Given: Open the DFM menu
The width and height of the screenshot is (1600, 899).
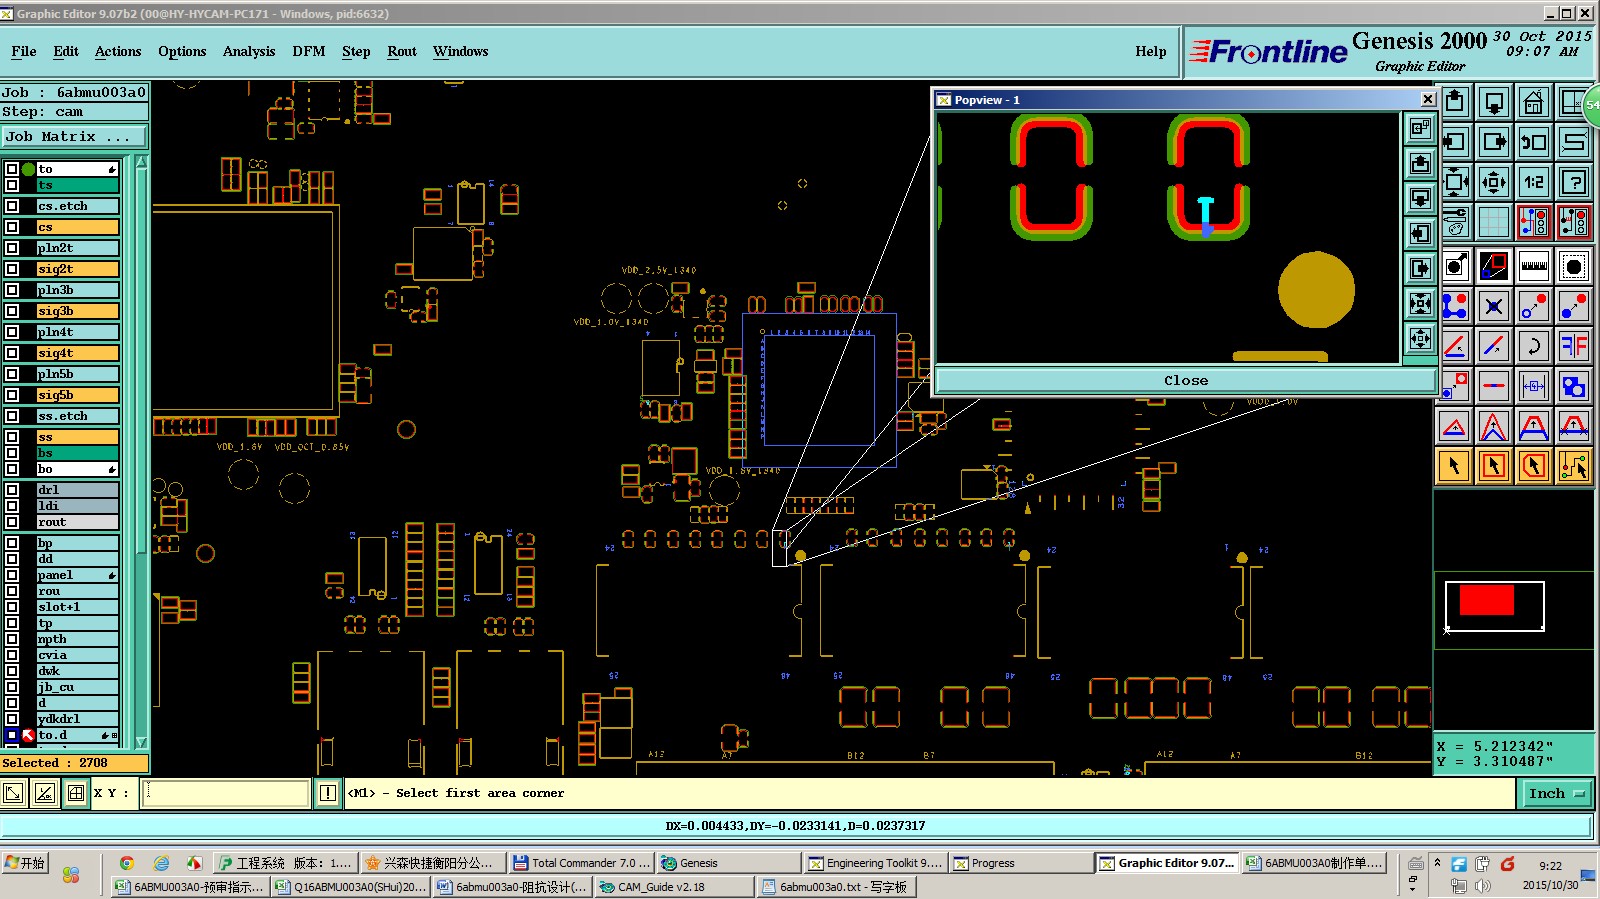Looking at the screenshot, I should 309,52.
